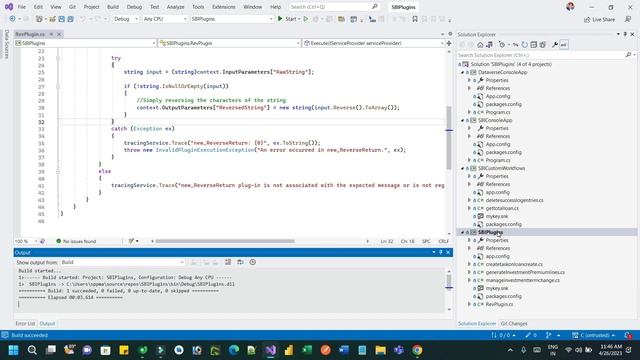Click Home icon in Solution Explorer toolbar
The height and width of the screenshot is (360, 640).
point(480,45)
